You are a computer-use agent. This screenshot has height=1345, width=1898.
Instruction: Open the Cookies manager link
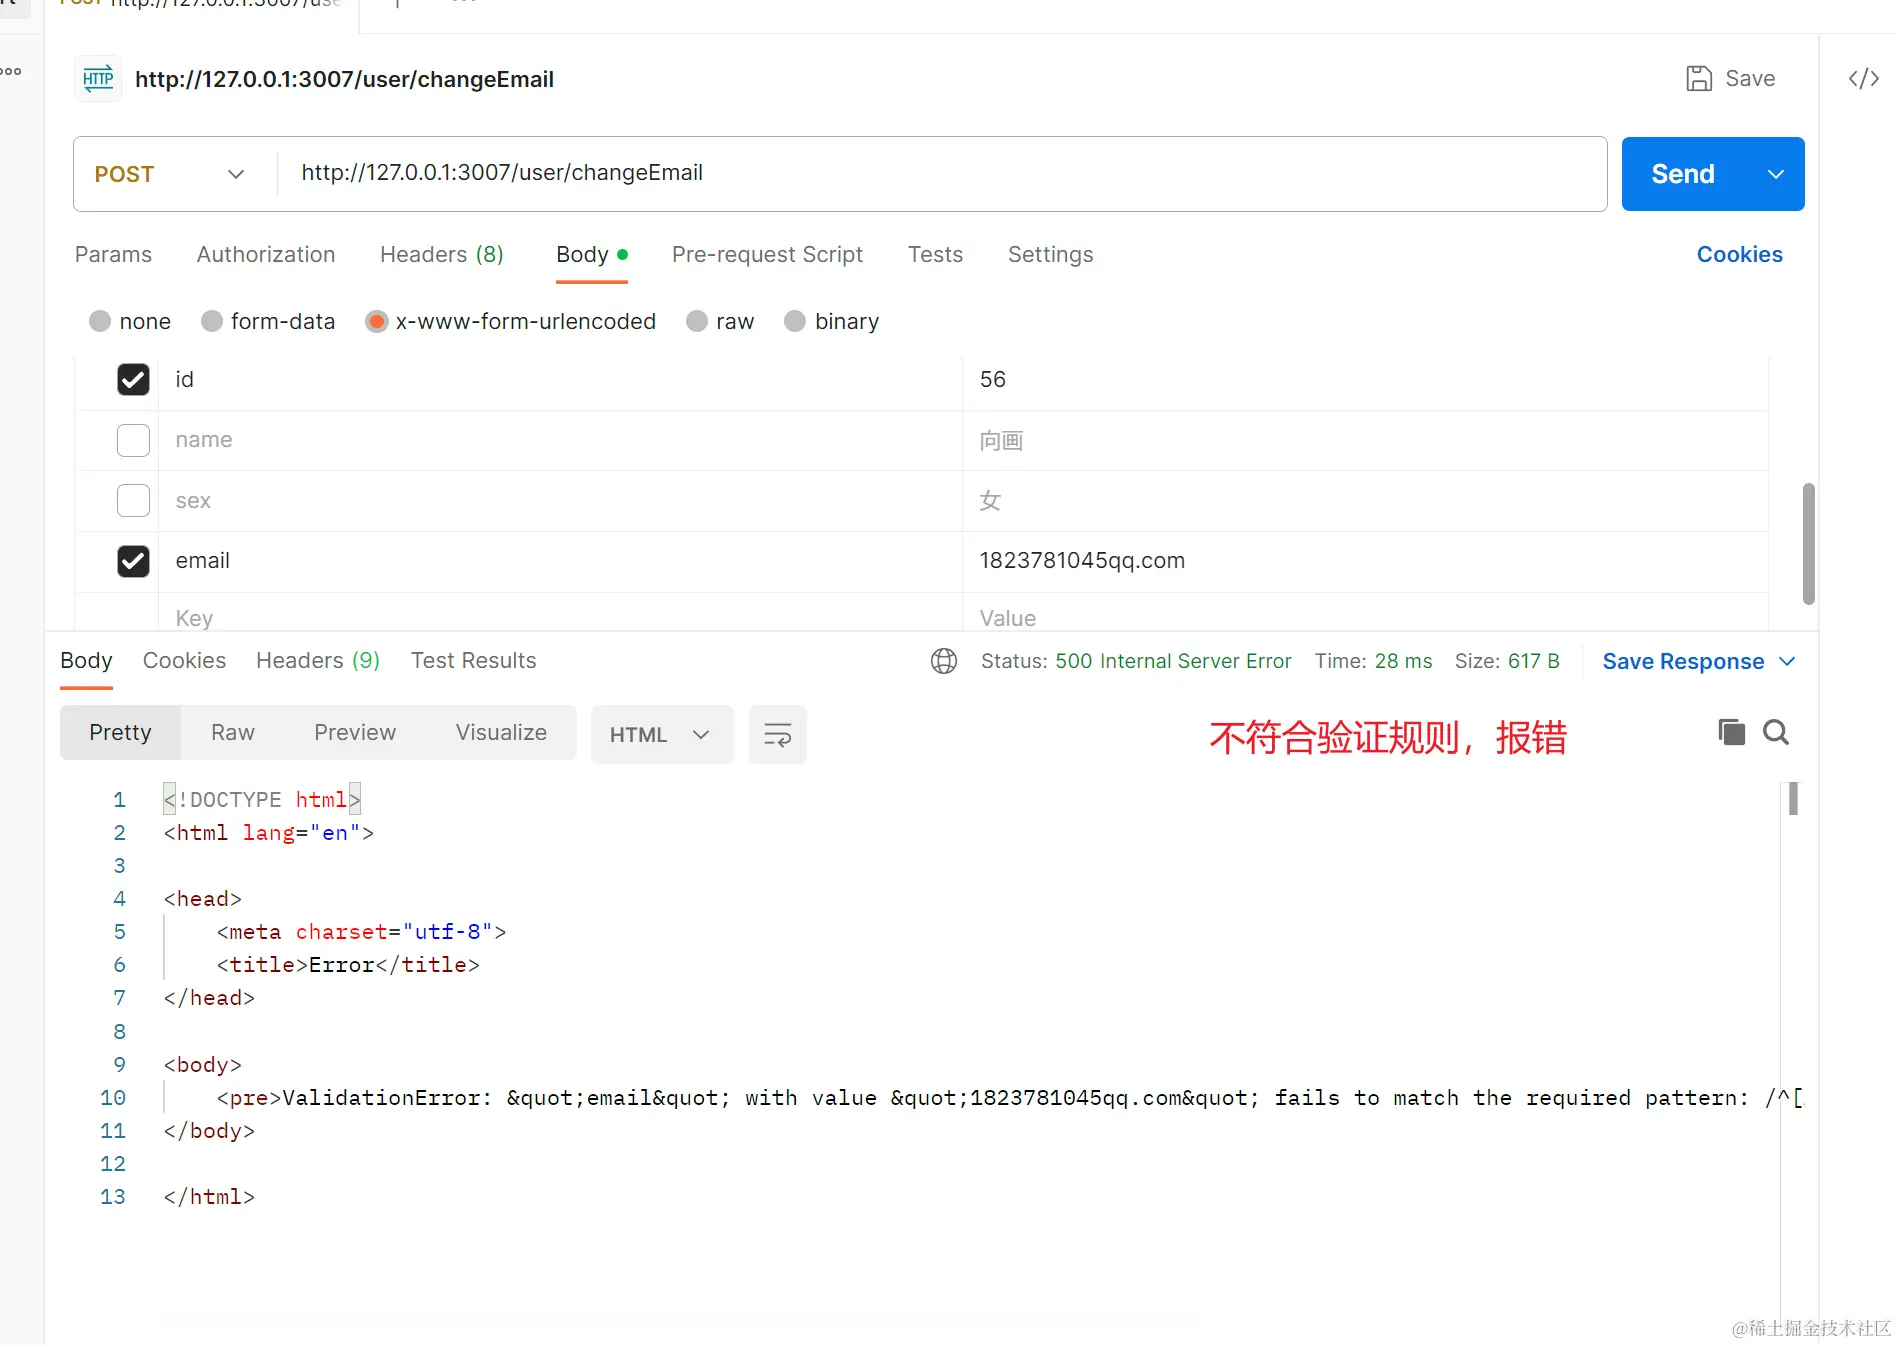tap(1739, 255)
